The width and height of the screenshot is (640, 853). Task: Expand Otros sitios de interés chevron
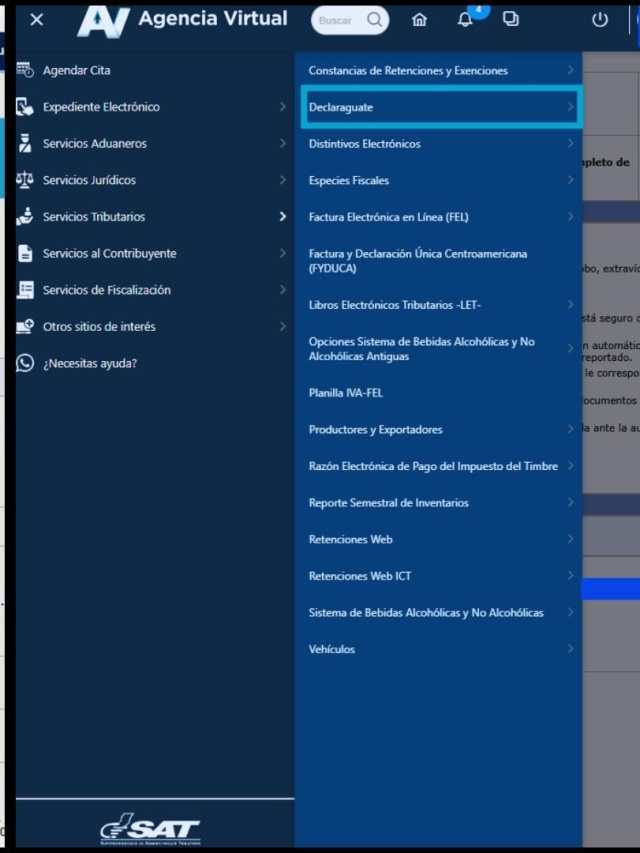click(x=282, y=326)
